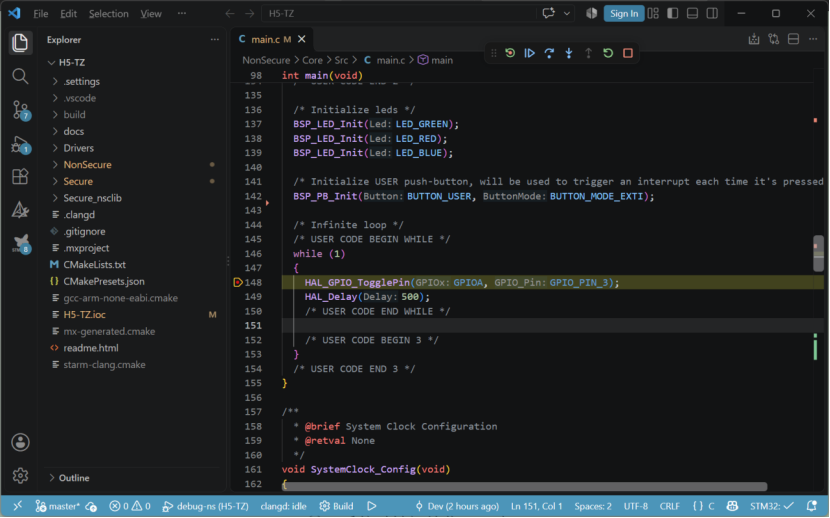Click editor action icon with download arrow
This screenshot has width=830, height=518.
(754, 39)
